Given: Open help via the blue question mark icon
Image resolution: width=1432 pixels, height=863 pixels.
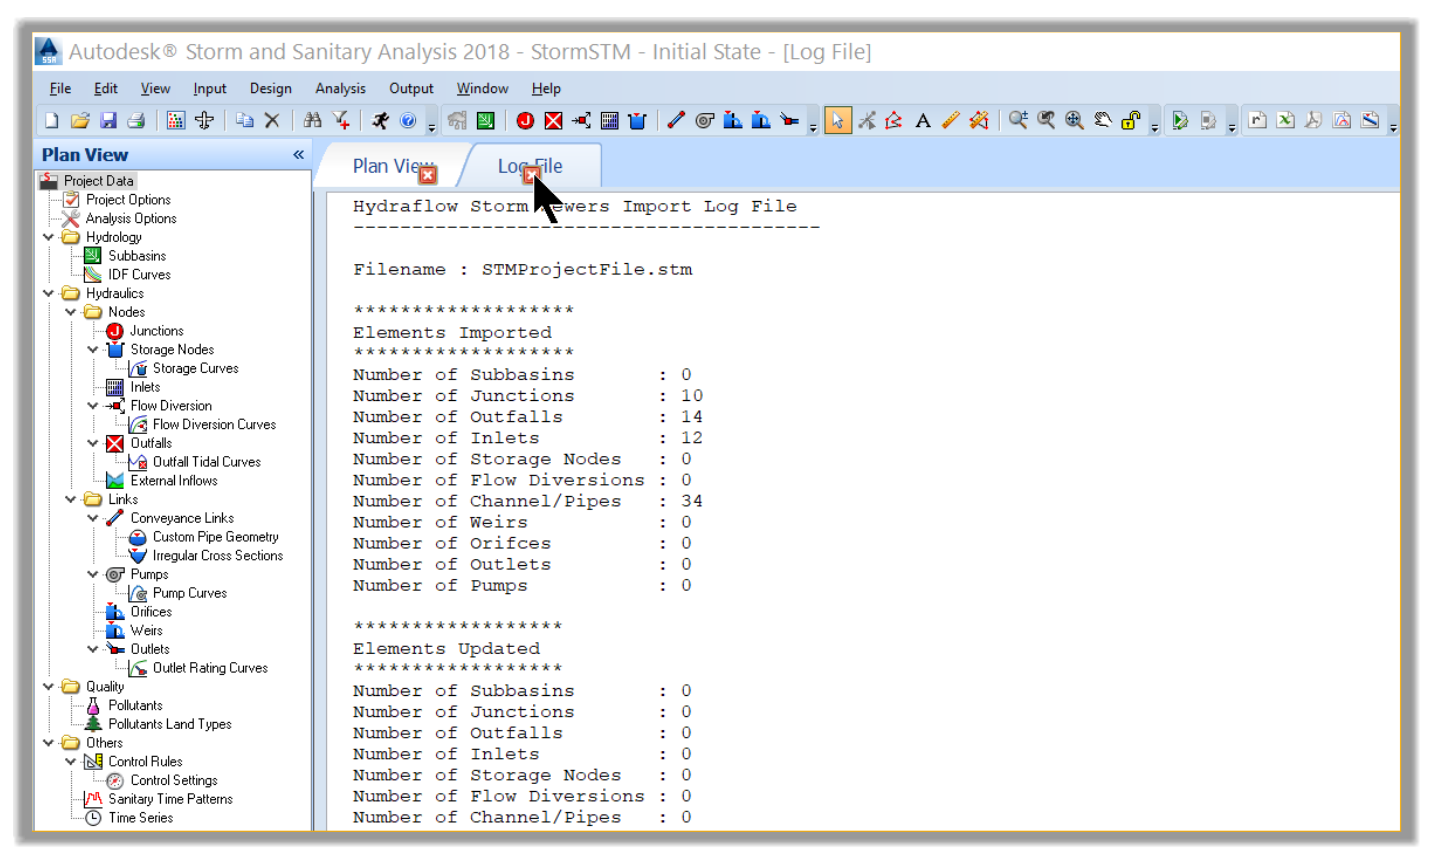Looking at the screenshot, I should pos(408,121).
